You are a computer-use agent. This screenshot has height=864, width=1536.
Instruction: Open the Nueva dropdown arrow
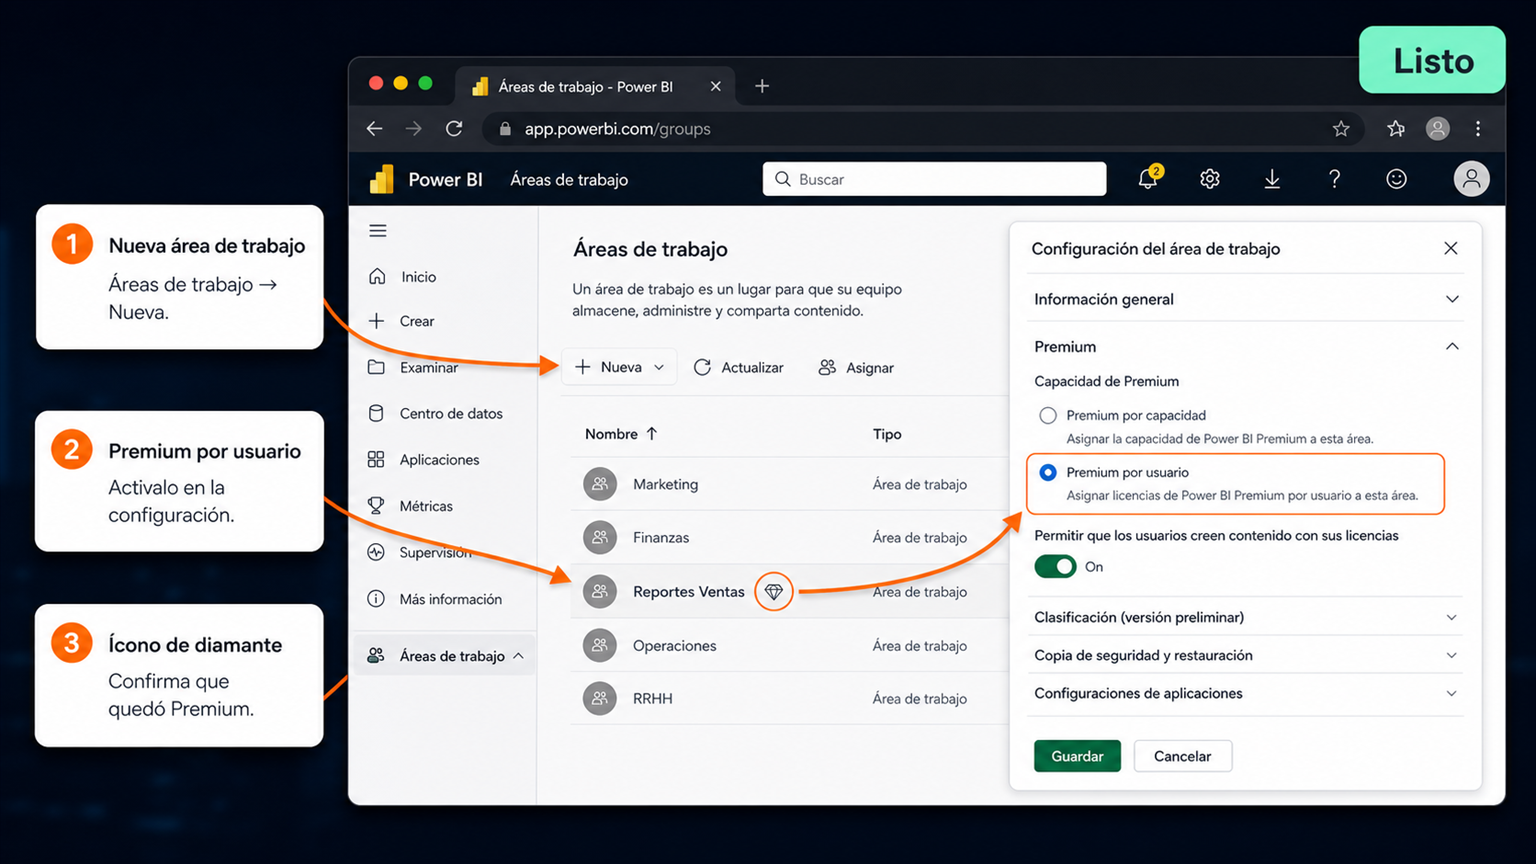(x=659, y=368)
